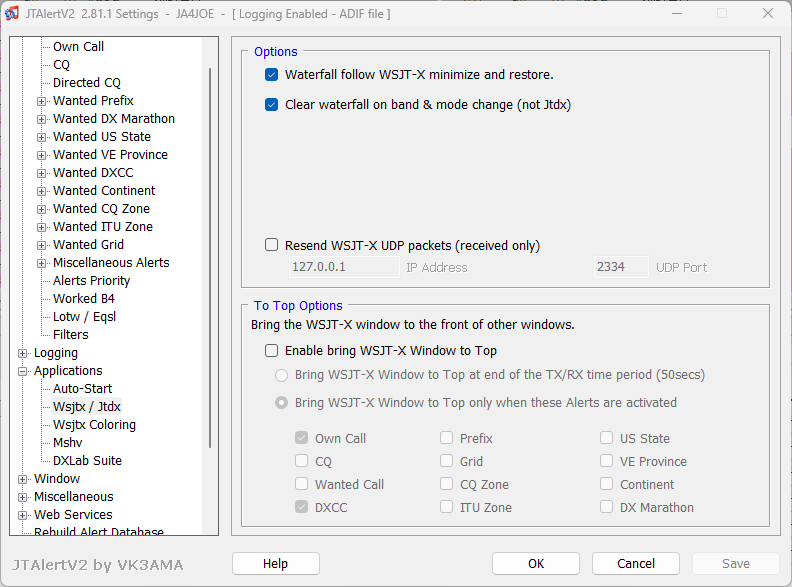Click the UDP Port field 2334
This screenshot has width=792, height=587.
coord(621,267)
